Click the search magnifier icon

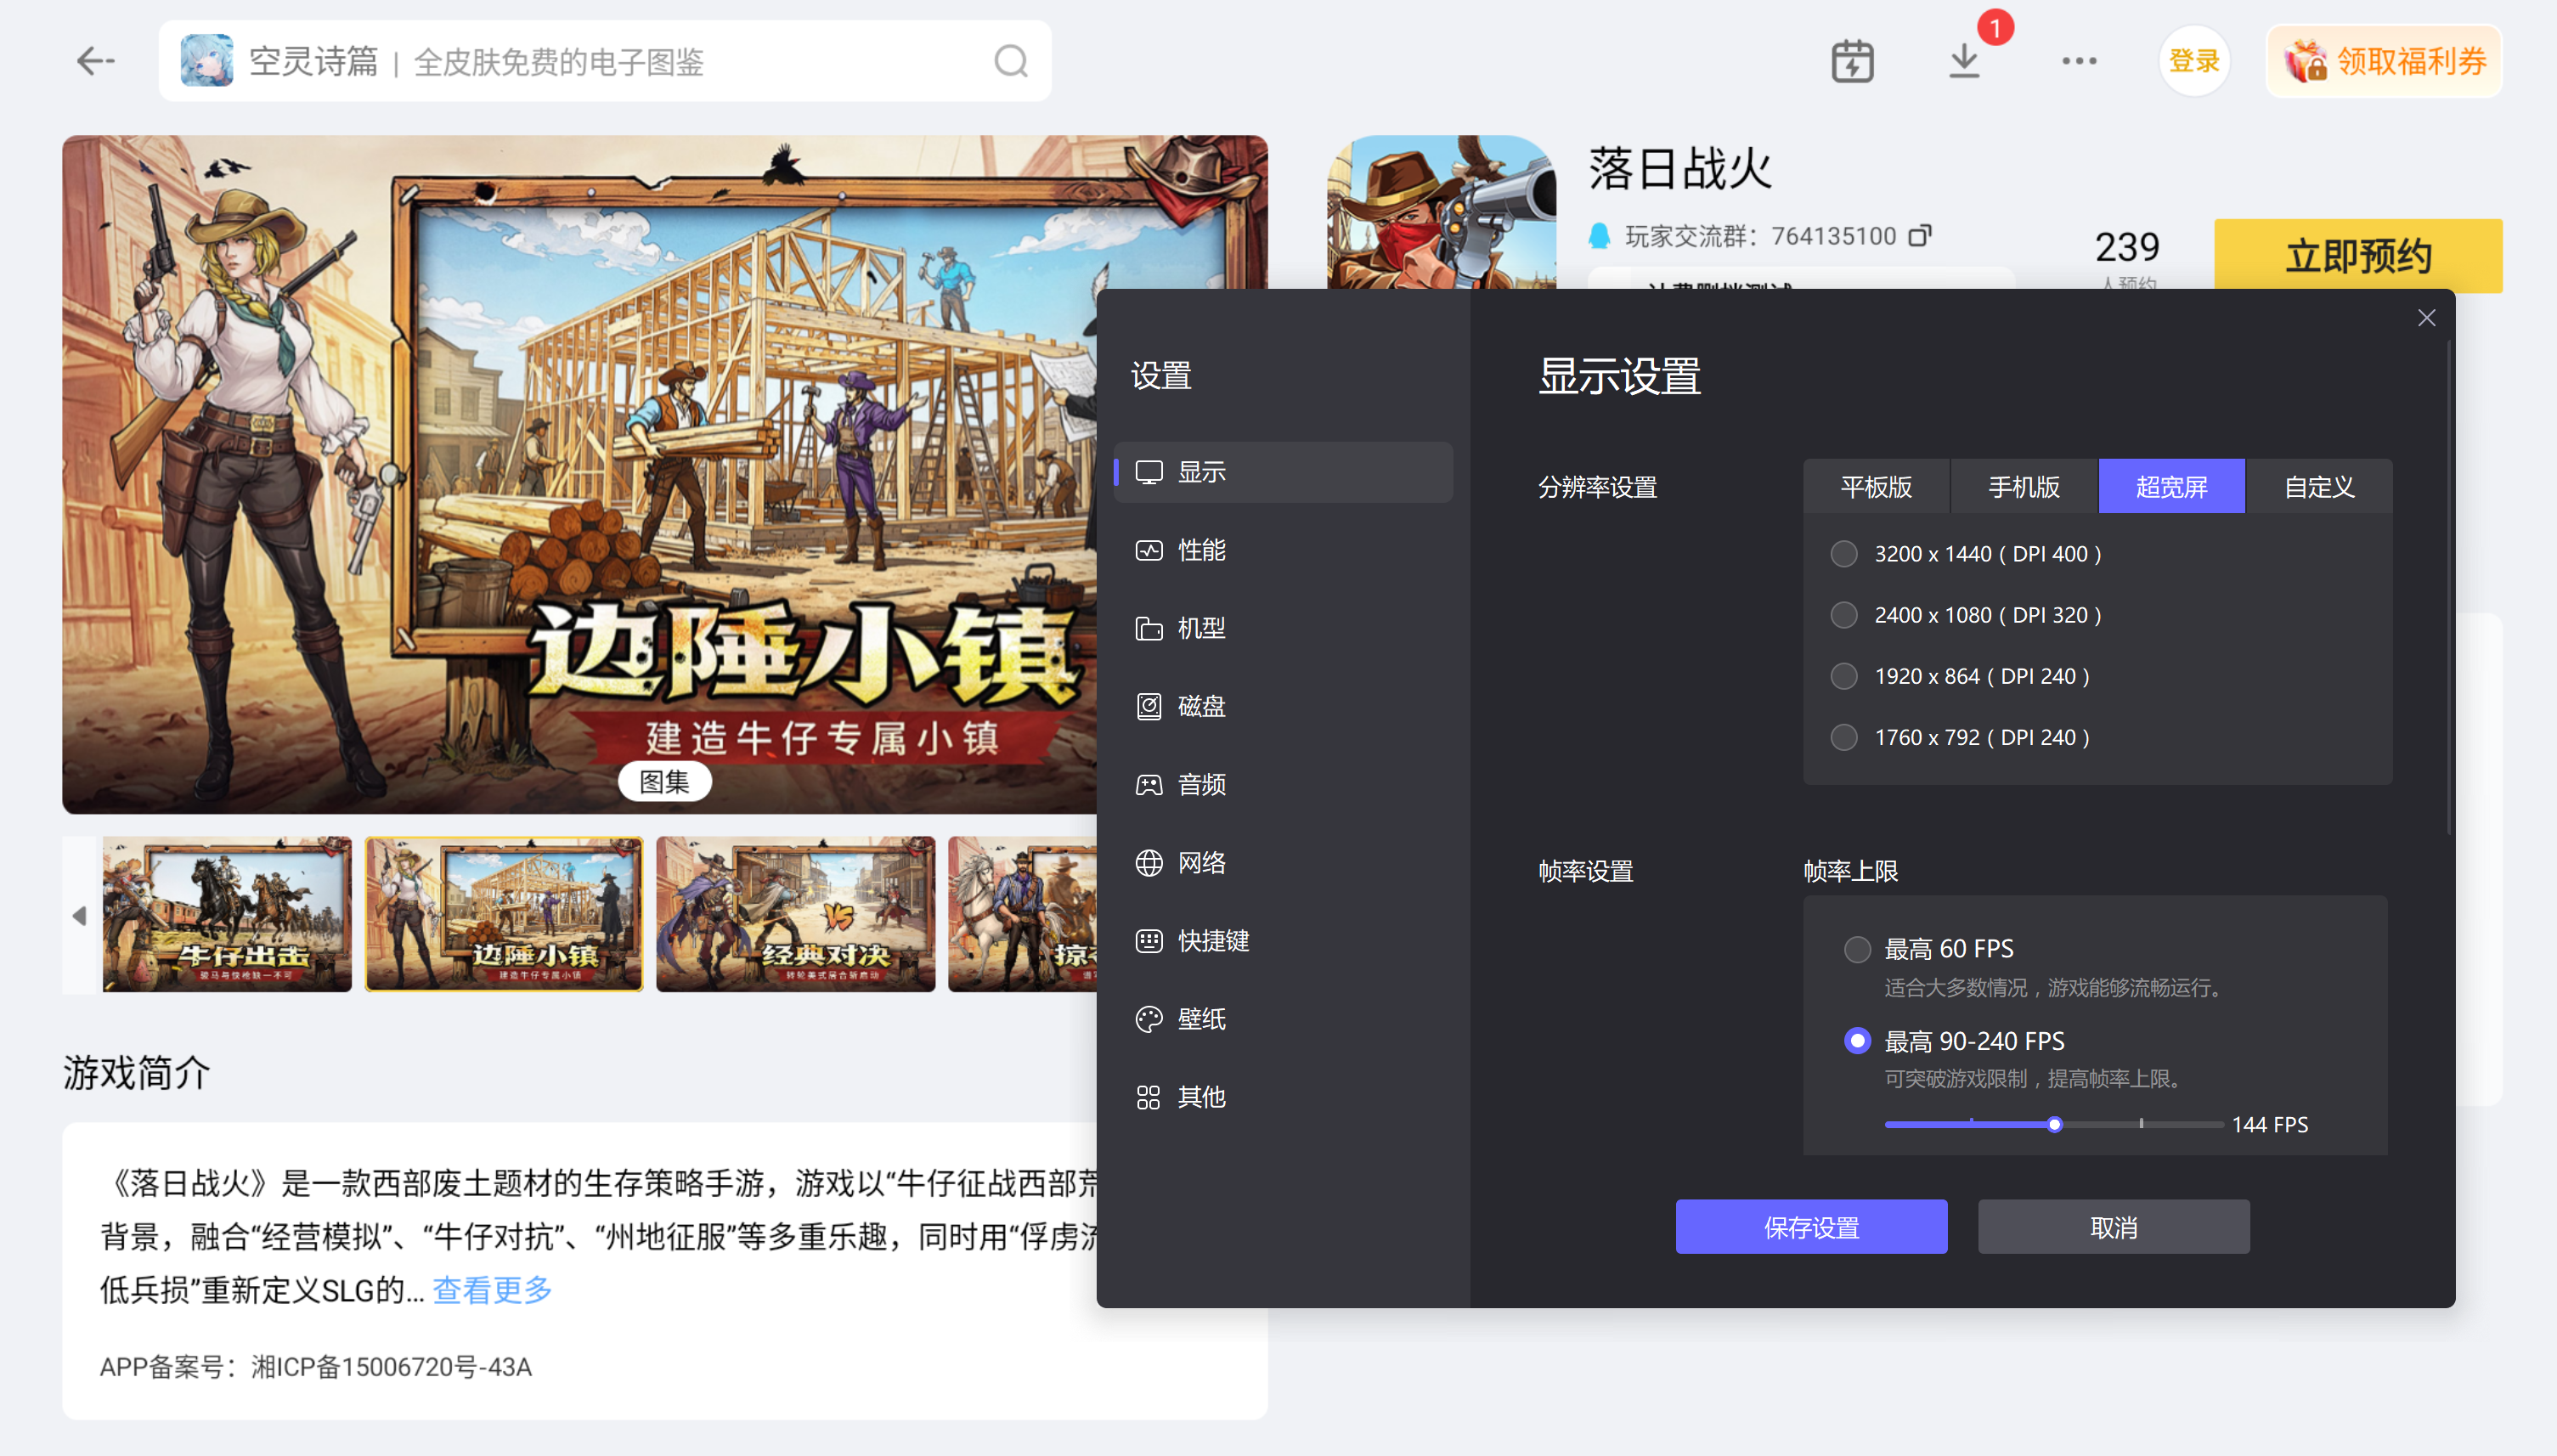1010,61
